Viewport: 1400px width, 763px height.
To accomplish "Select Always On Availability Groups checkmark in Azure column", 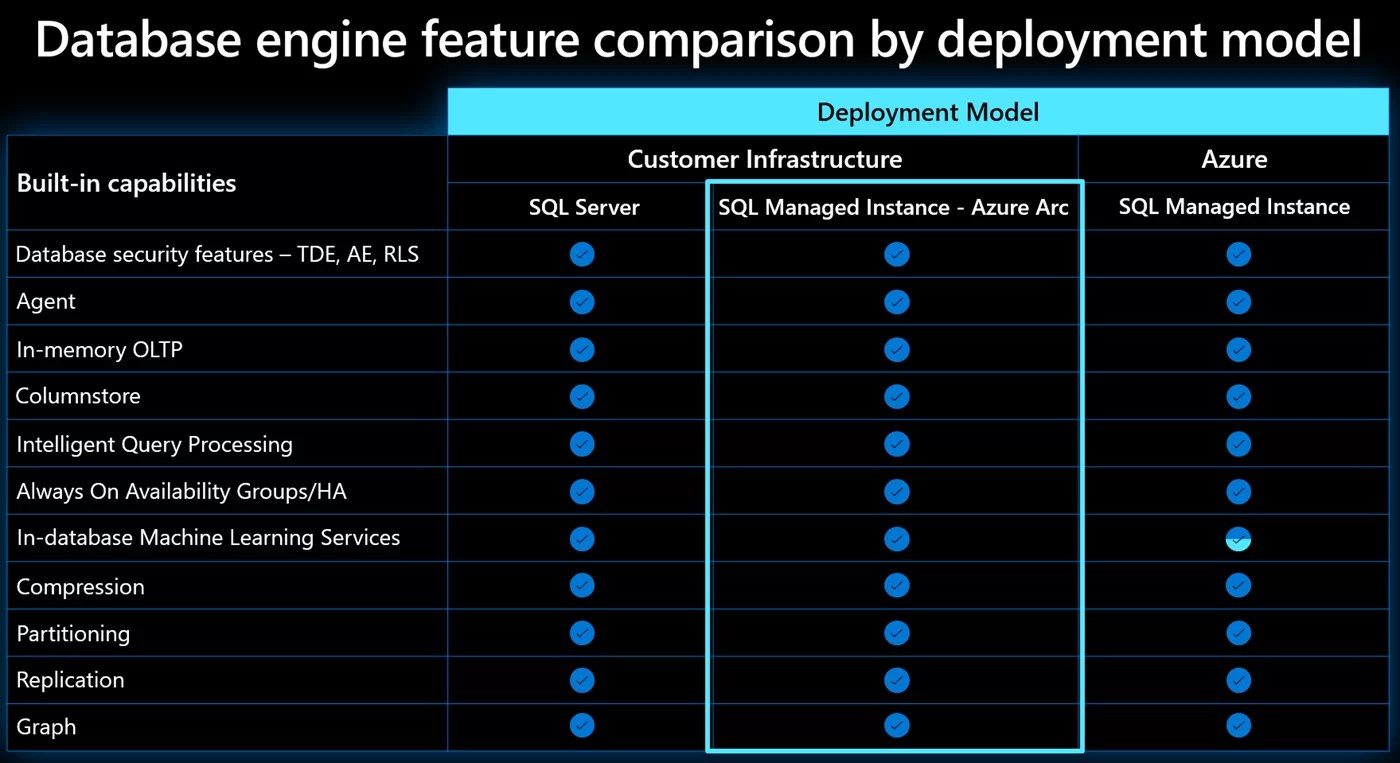I will (1239, 491).
